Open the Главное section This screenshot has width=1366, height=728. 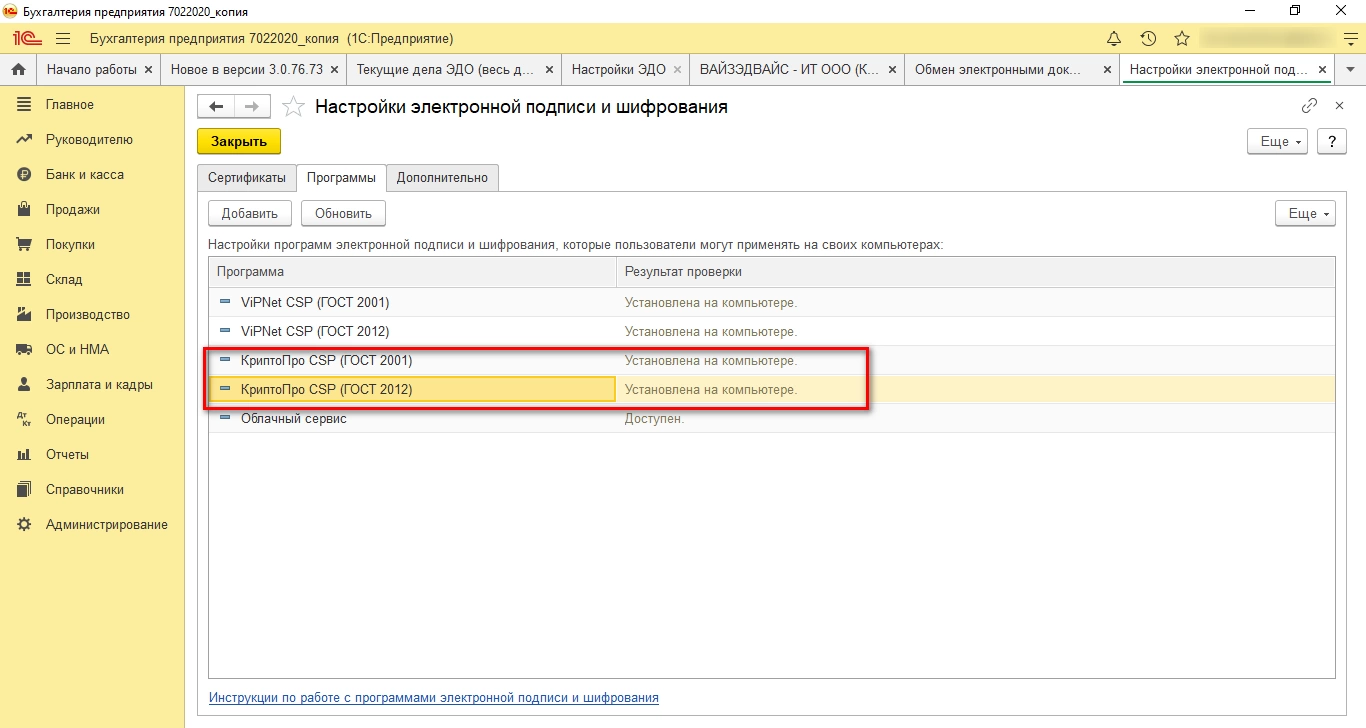pyautogui.click(x=70, y=105)
